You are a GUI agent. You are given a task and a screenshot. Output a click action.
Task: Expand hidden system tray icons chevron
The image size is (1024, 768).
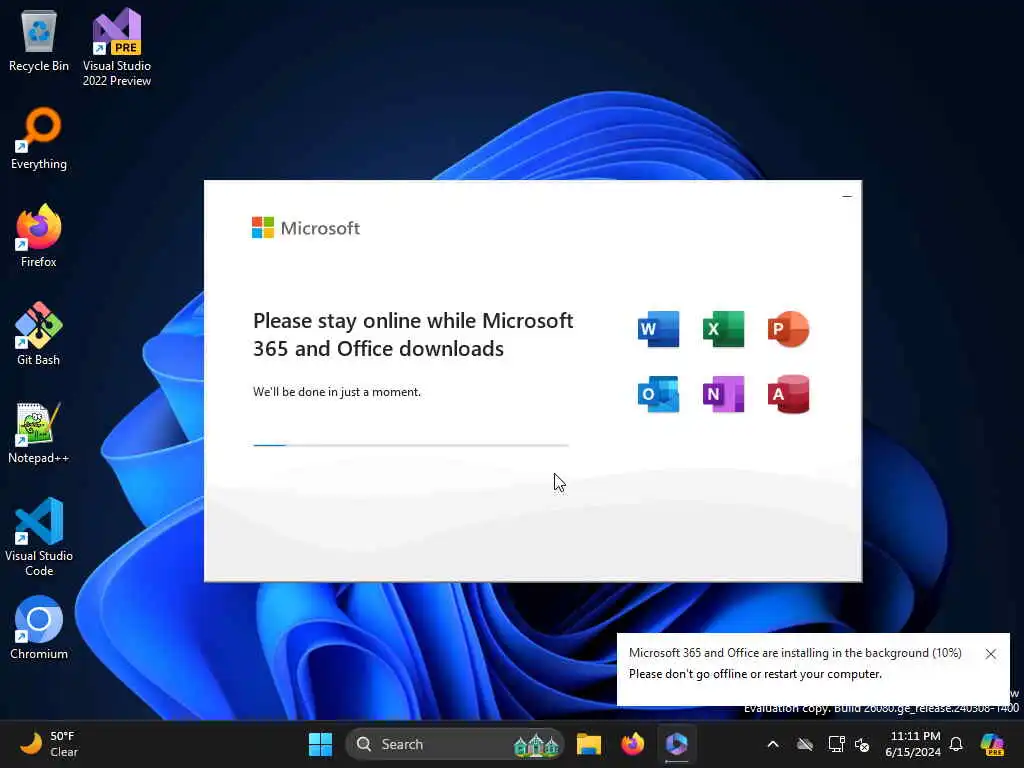773,744
